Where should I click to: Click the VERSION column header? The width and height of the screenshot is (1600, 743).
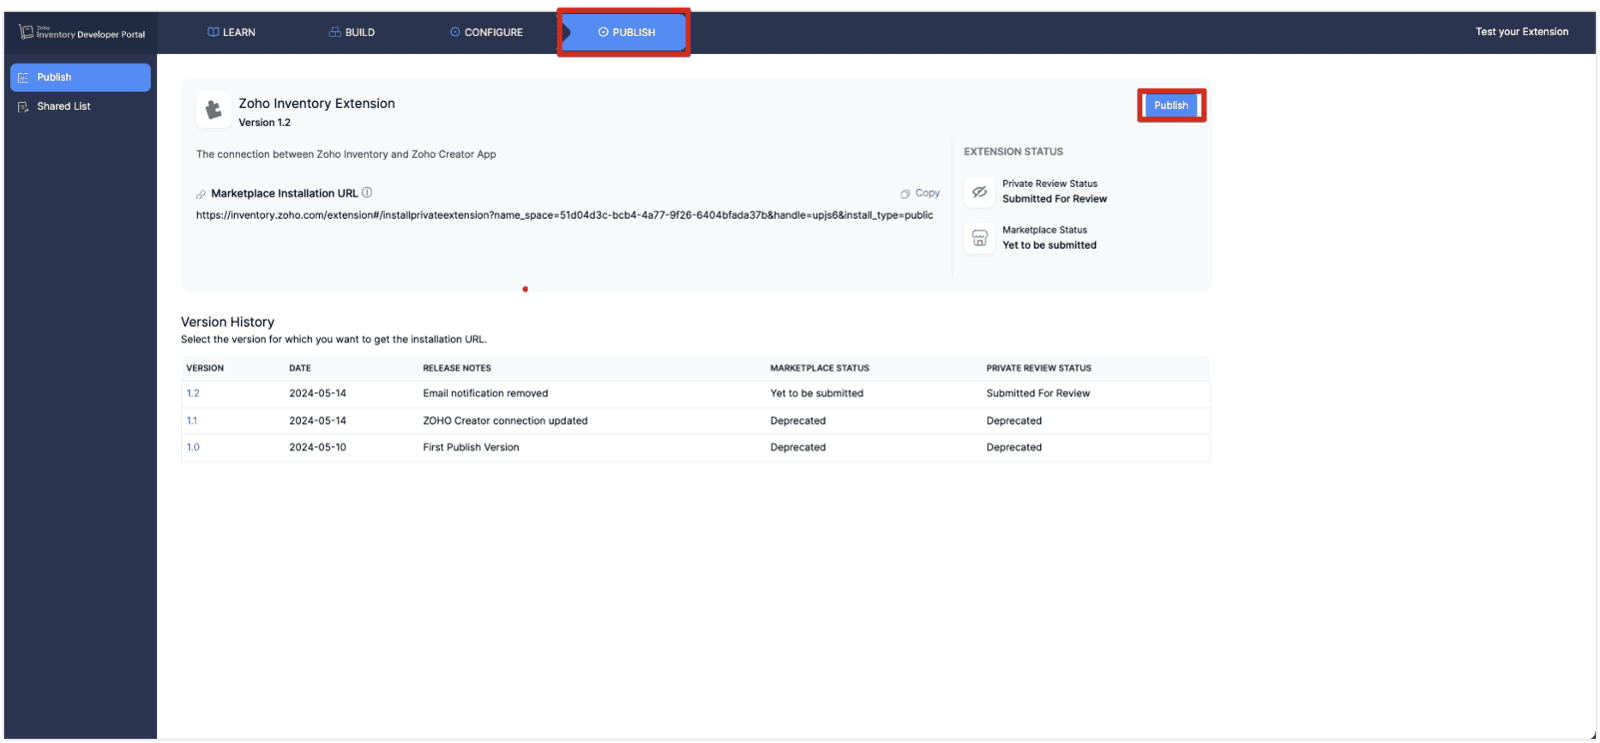click(x=205, y=368)
